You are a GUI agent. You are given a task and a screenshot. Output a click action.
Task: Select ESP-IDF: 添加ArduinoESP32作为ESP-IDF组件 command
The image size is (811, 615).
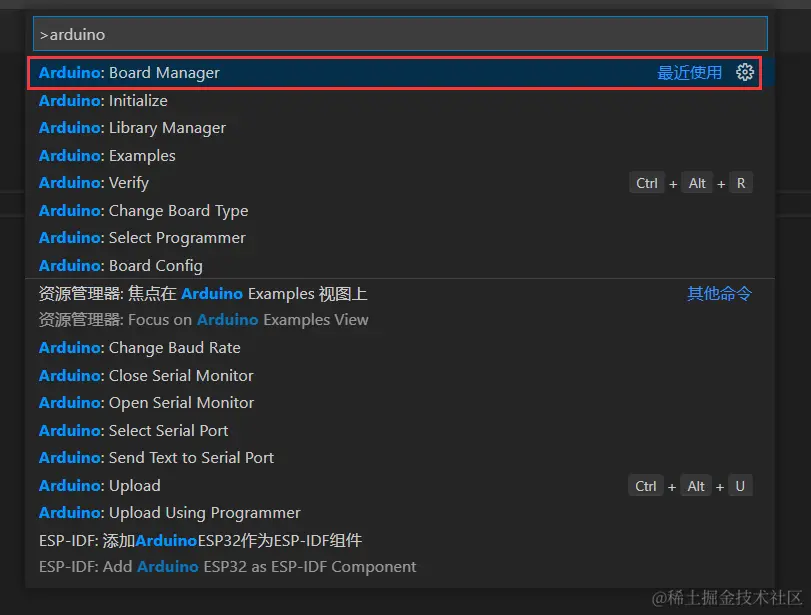(x=400, y=553)
